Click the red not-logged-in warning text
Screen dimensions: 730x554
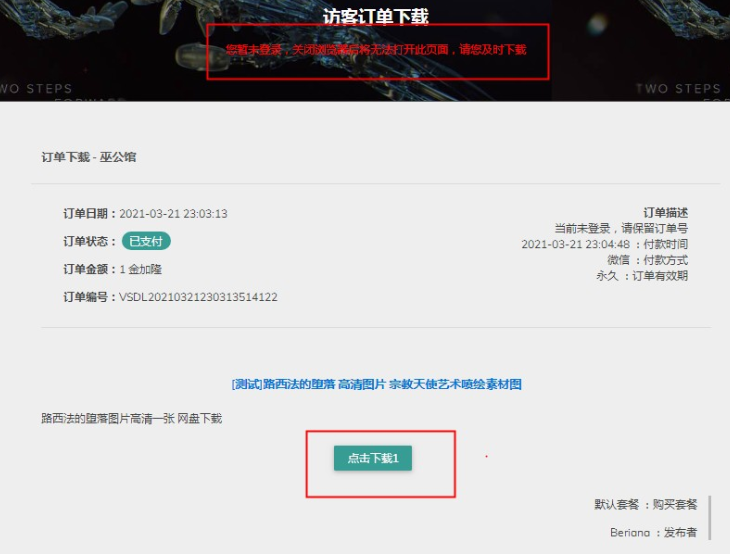(376, 50)
